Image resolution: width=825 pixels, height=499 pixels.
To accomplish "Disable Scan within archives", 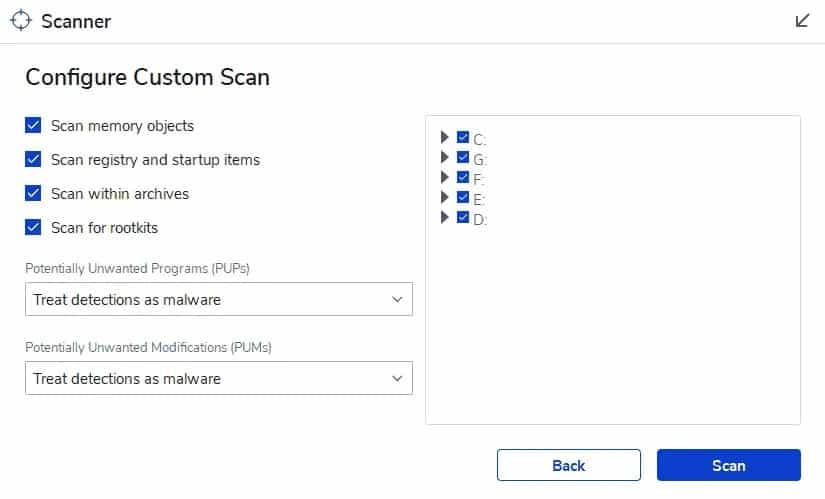I will [x=33, y=194].
